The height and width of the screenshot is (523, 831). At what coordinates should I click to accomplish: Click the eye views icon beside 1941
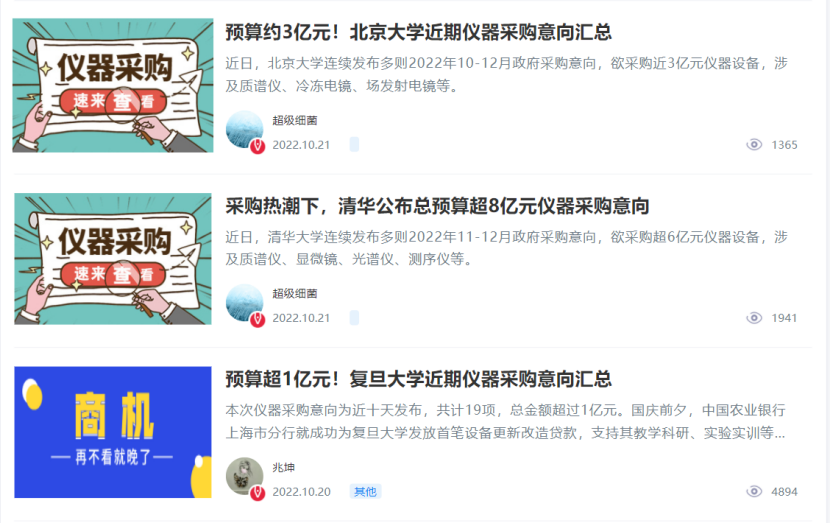(754, 318)
